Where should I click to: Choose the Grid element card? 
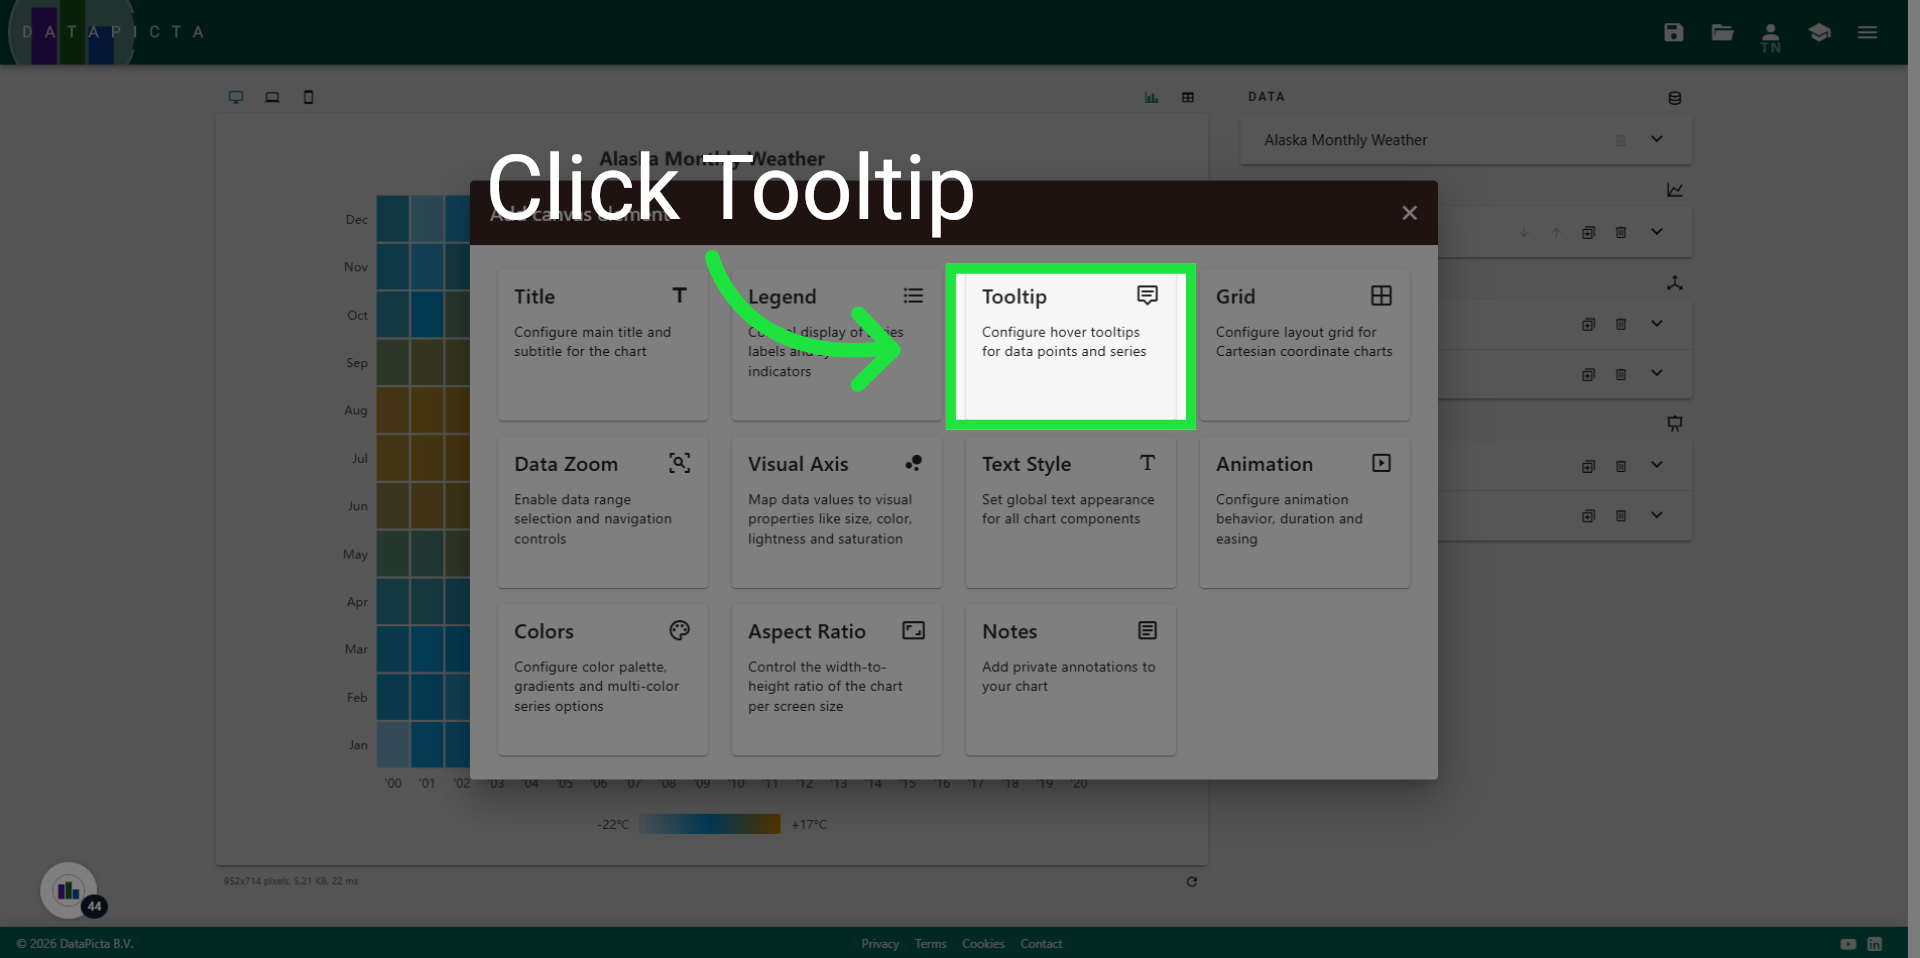[x=1304, y=344]
